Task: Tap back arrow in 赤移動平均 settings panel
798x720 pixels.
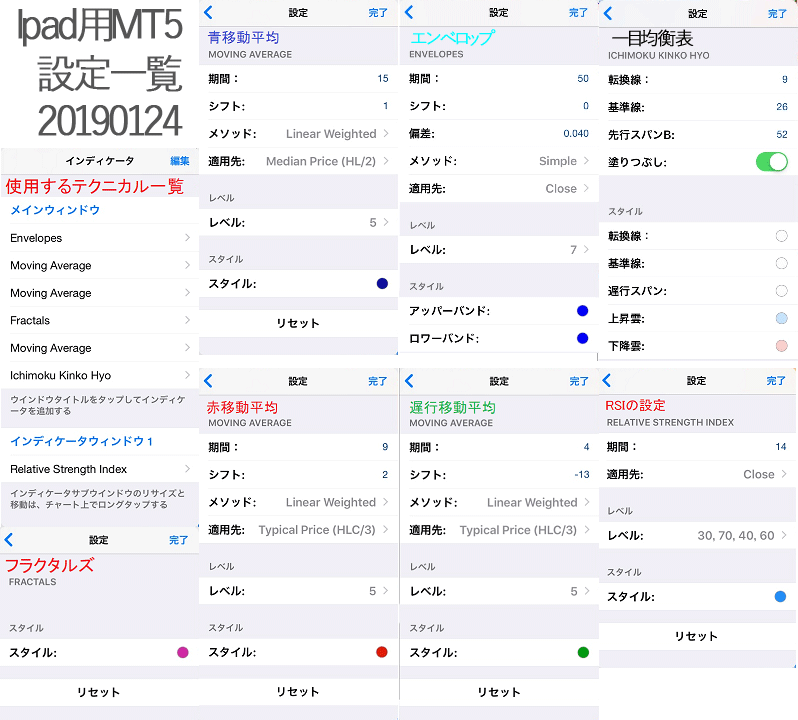Action: click(x=208, y=381)
